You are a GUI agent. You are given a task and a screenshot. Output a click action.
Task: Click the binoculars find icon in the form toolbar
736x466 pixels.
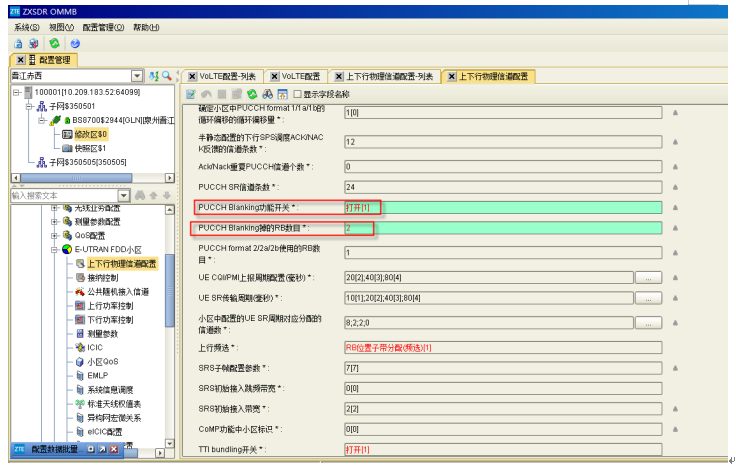(x=268, y=94)
